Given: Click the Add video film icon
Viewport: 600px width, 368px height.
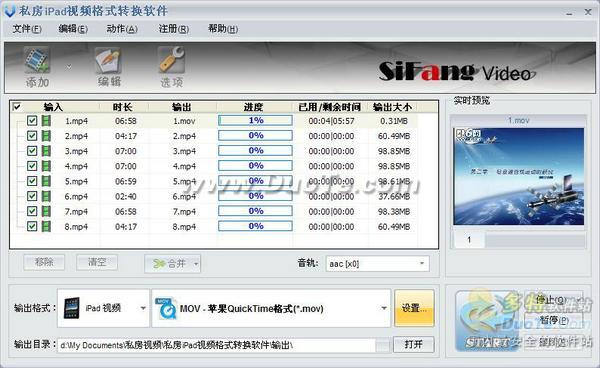Looking at the screenshot, I should click(37, 60).
